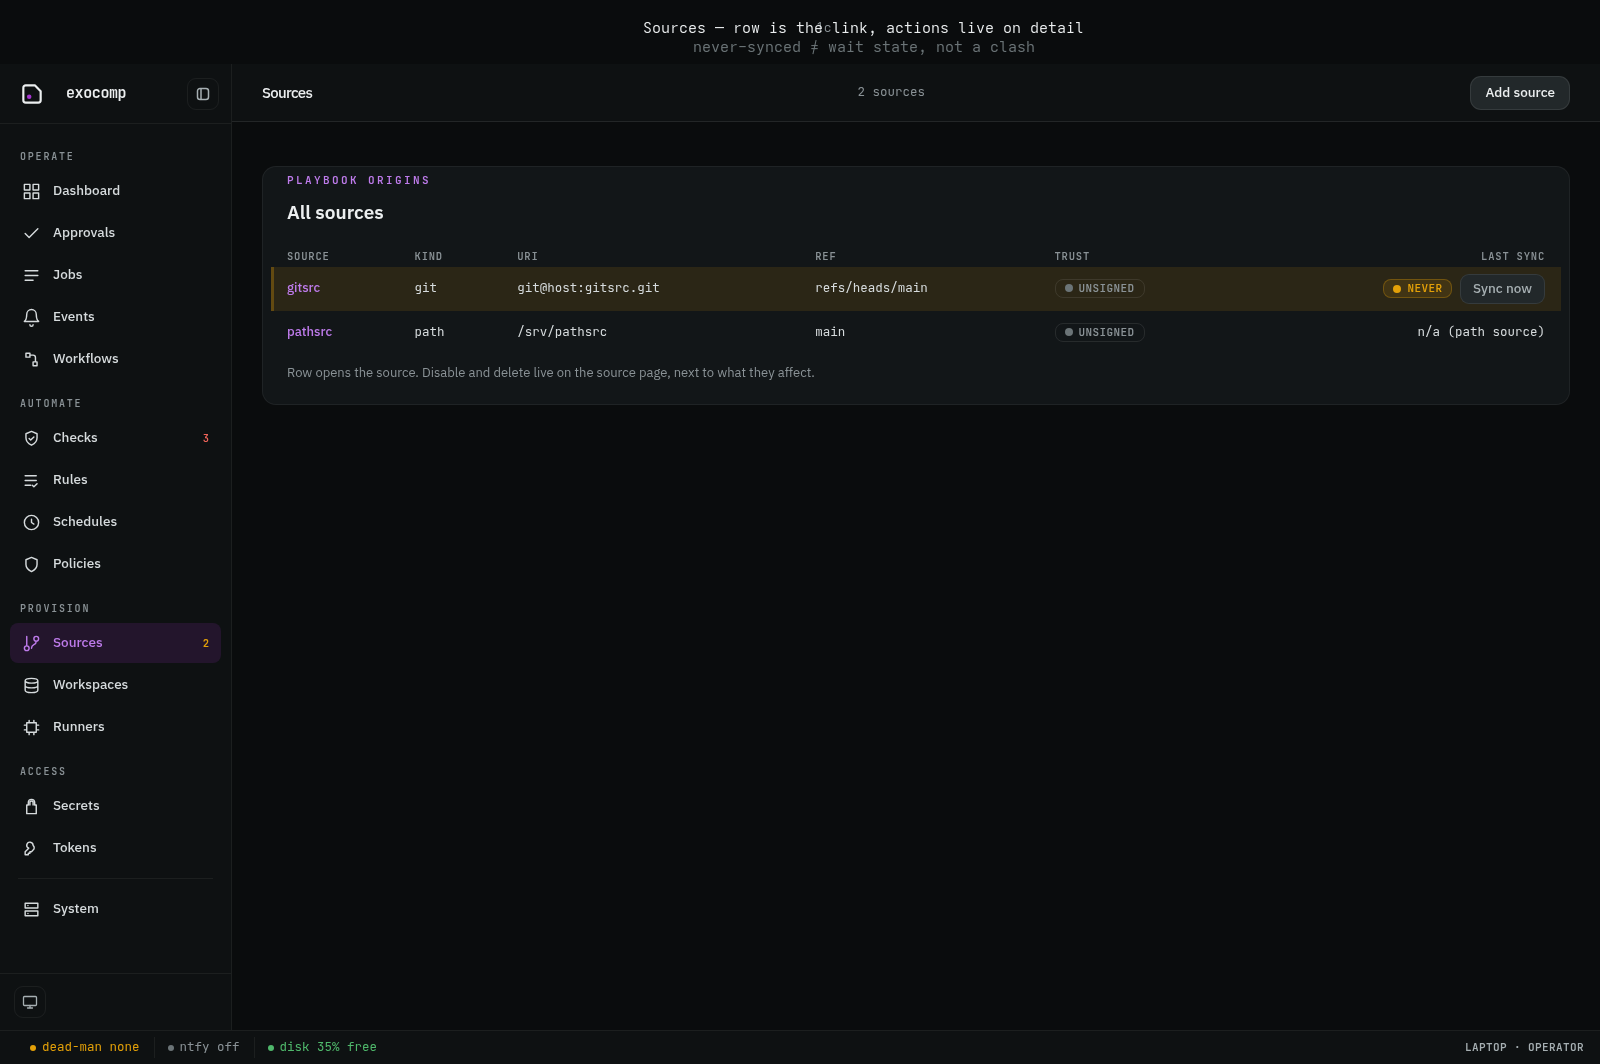Click the Checks count badge 3

pyautogui.click(x=206, y=438)
